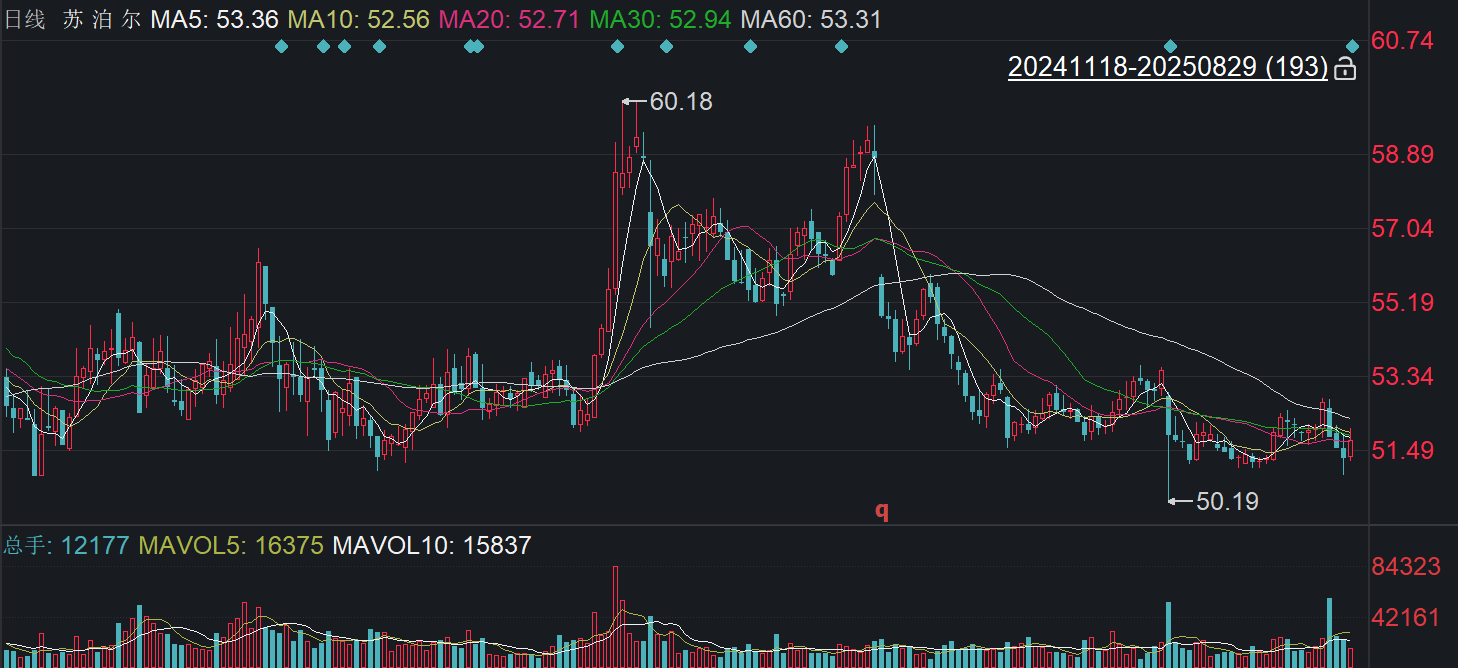The image size is (1458, 668).
Task: Select the MA30: 52.94 indicator label
Action: pos(660,19)
